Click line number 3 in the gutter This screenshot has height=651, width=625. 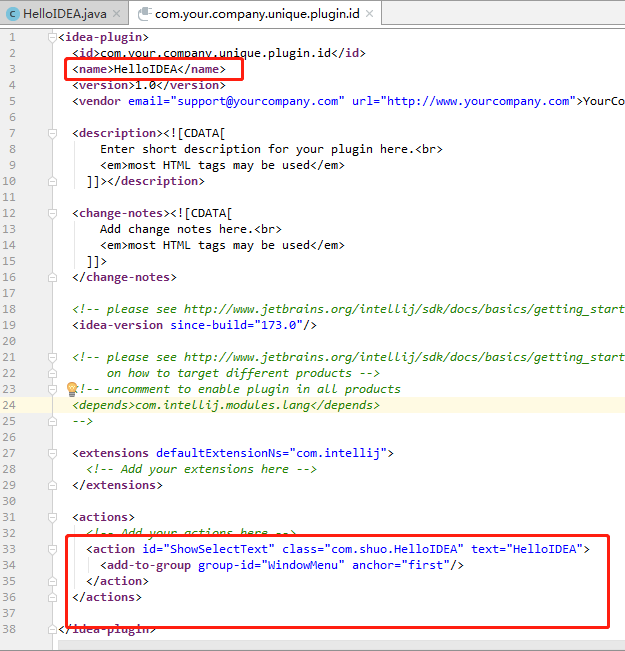(12, 69)
